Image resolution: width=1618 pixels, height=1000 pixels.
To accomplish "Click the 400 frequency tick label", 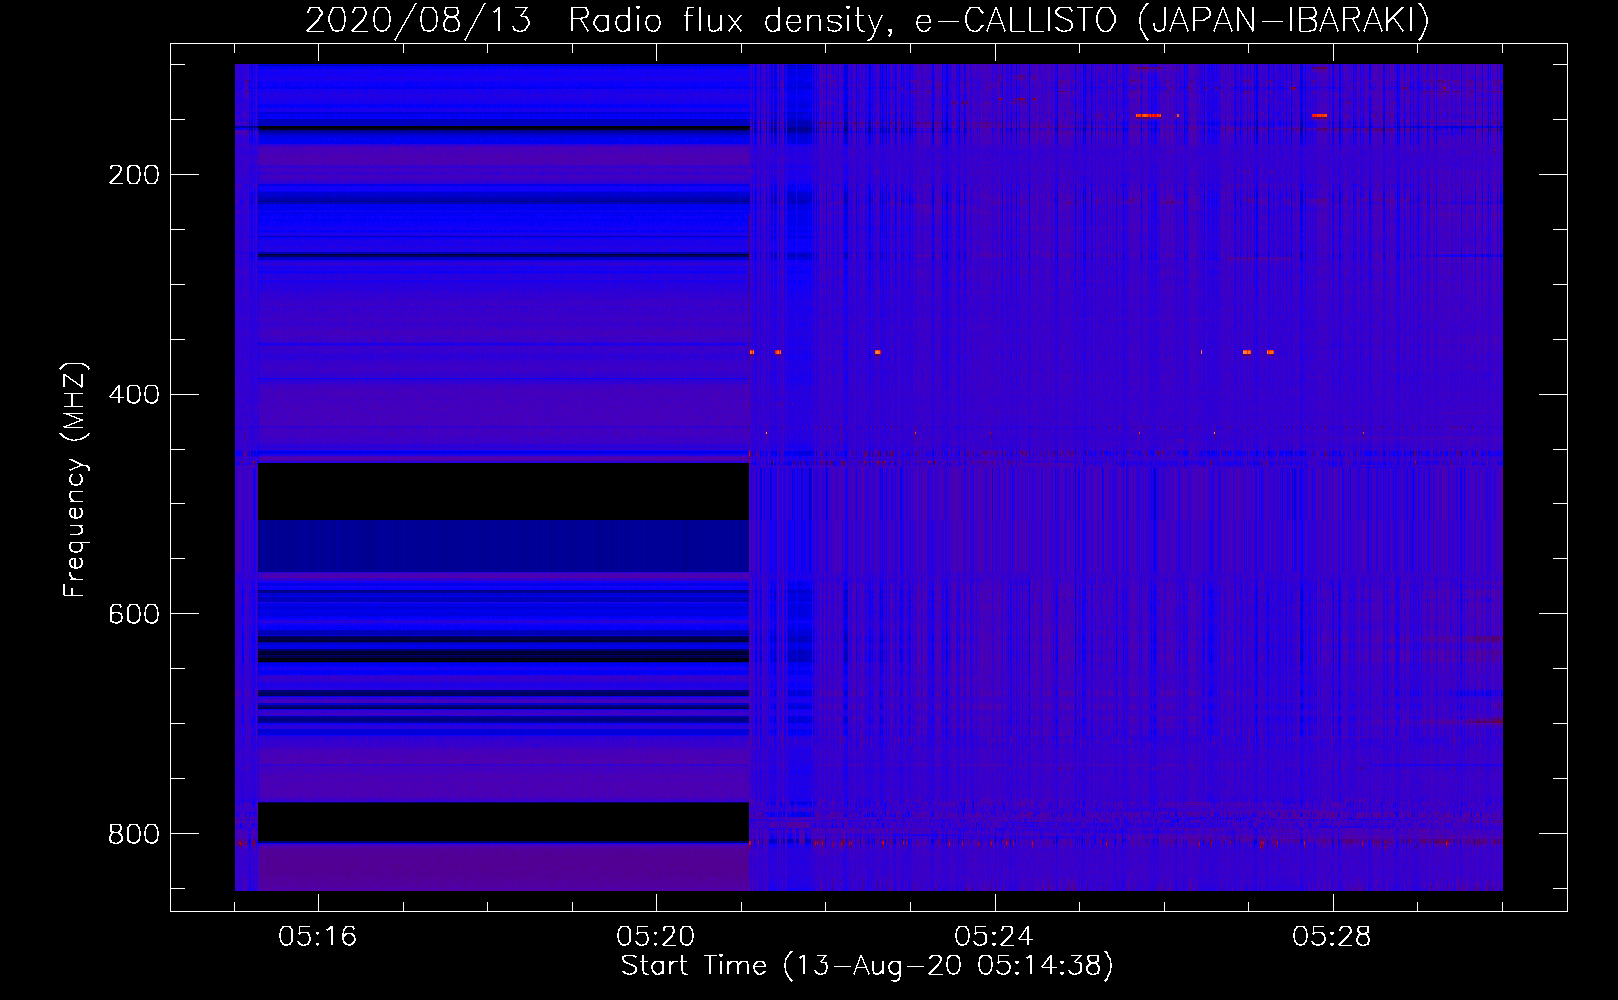I will click(x=134, y=395).
